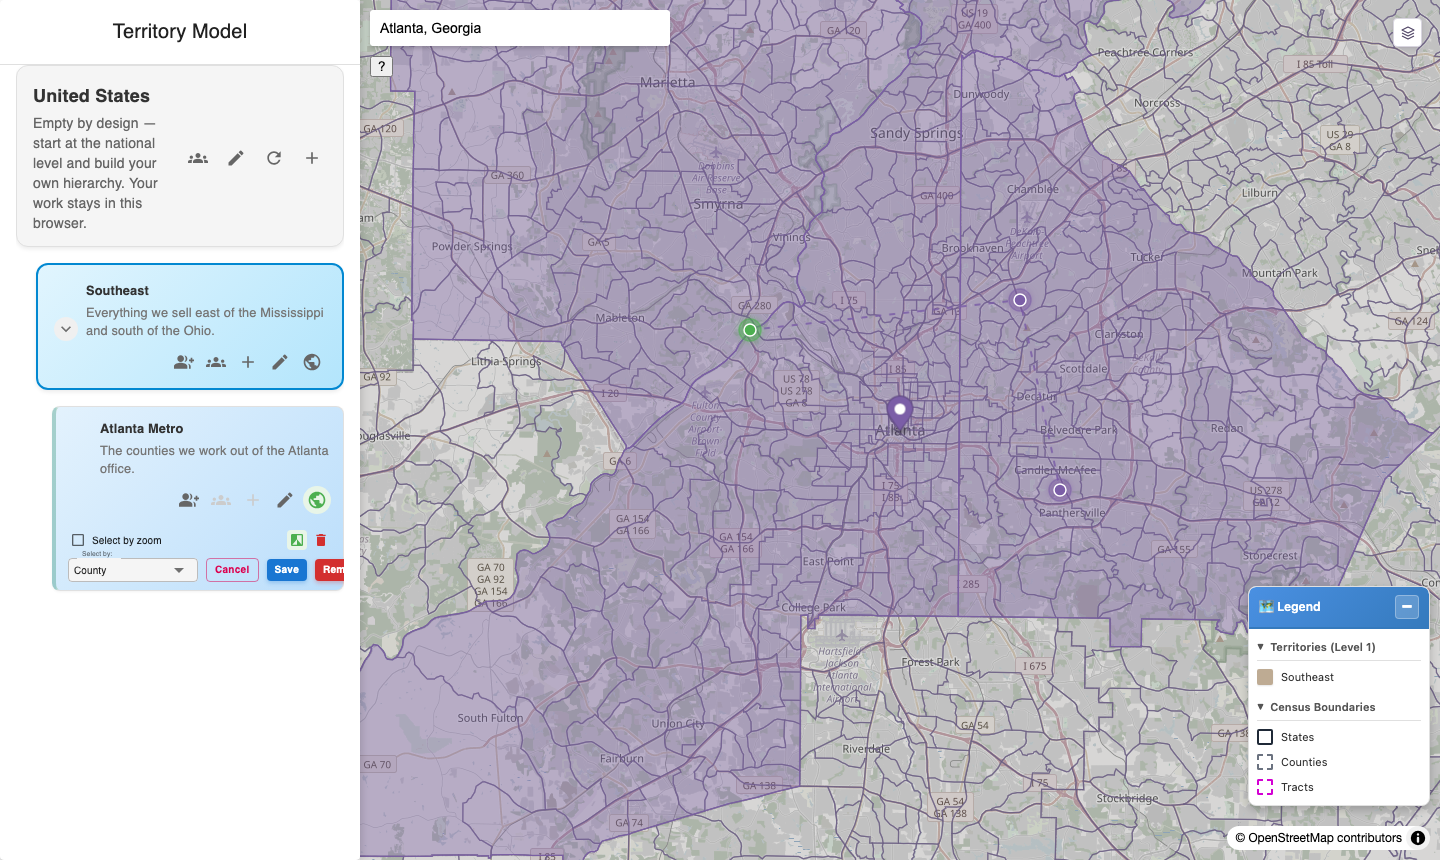View the Southeast team group
1440x860 pixels.
[216, 362]
